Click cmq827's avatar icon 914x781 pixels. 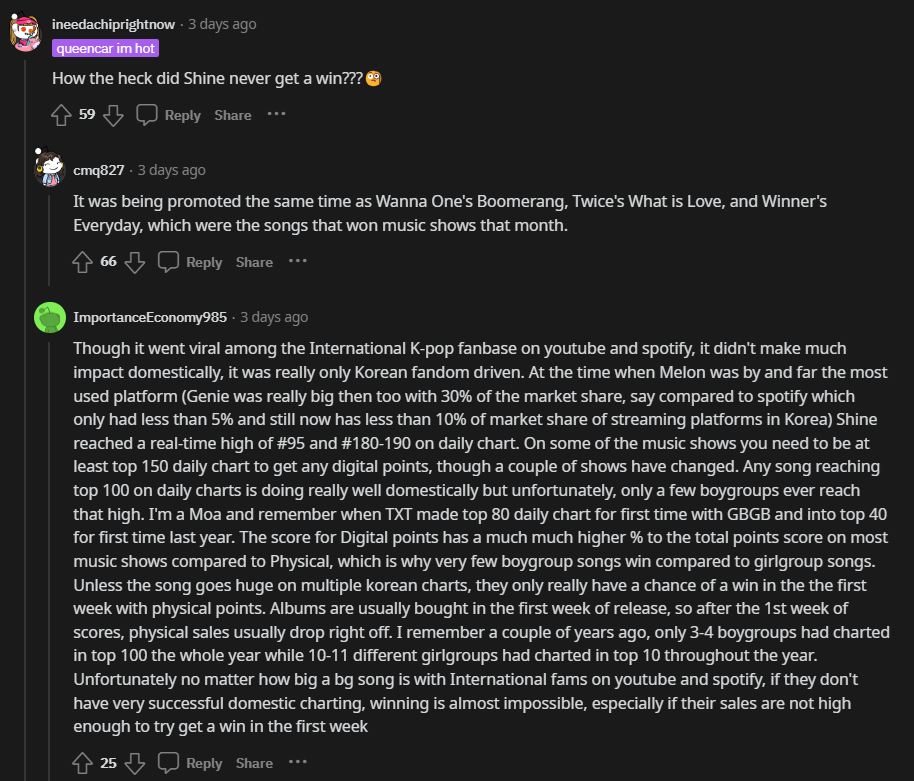49,168
